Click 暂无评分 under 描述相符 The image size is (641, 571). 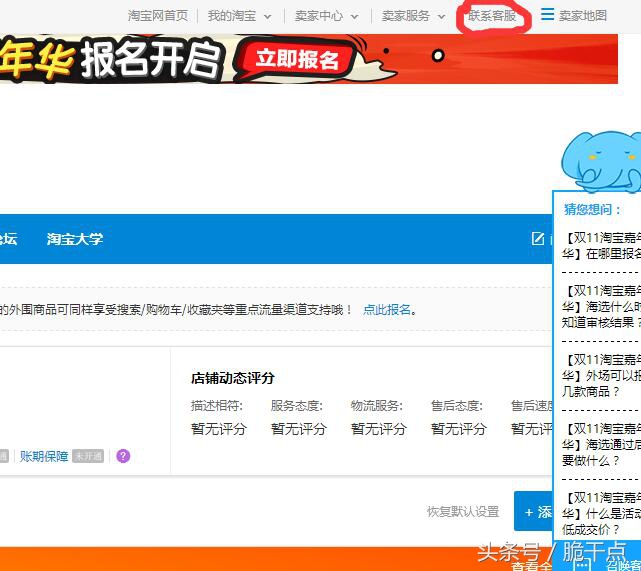point(219,429)
